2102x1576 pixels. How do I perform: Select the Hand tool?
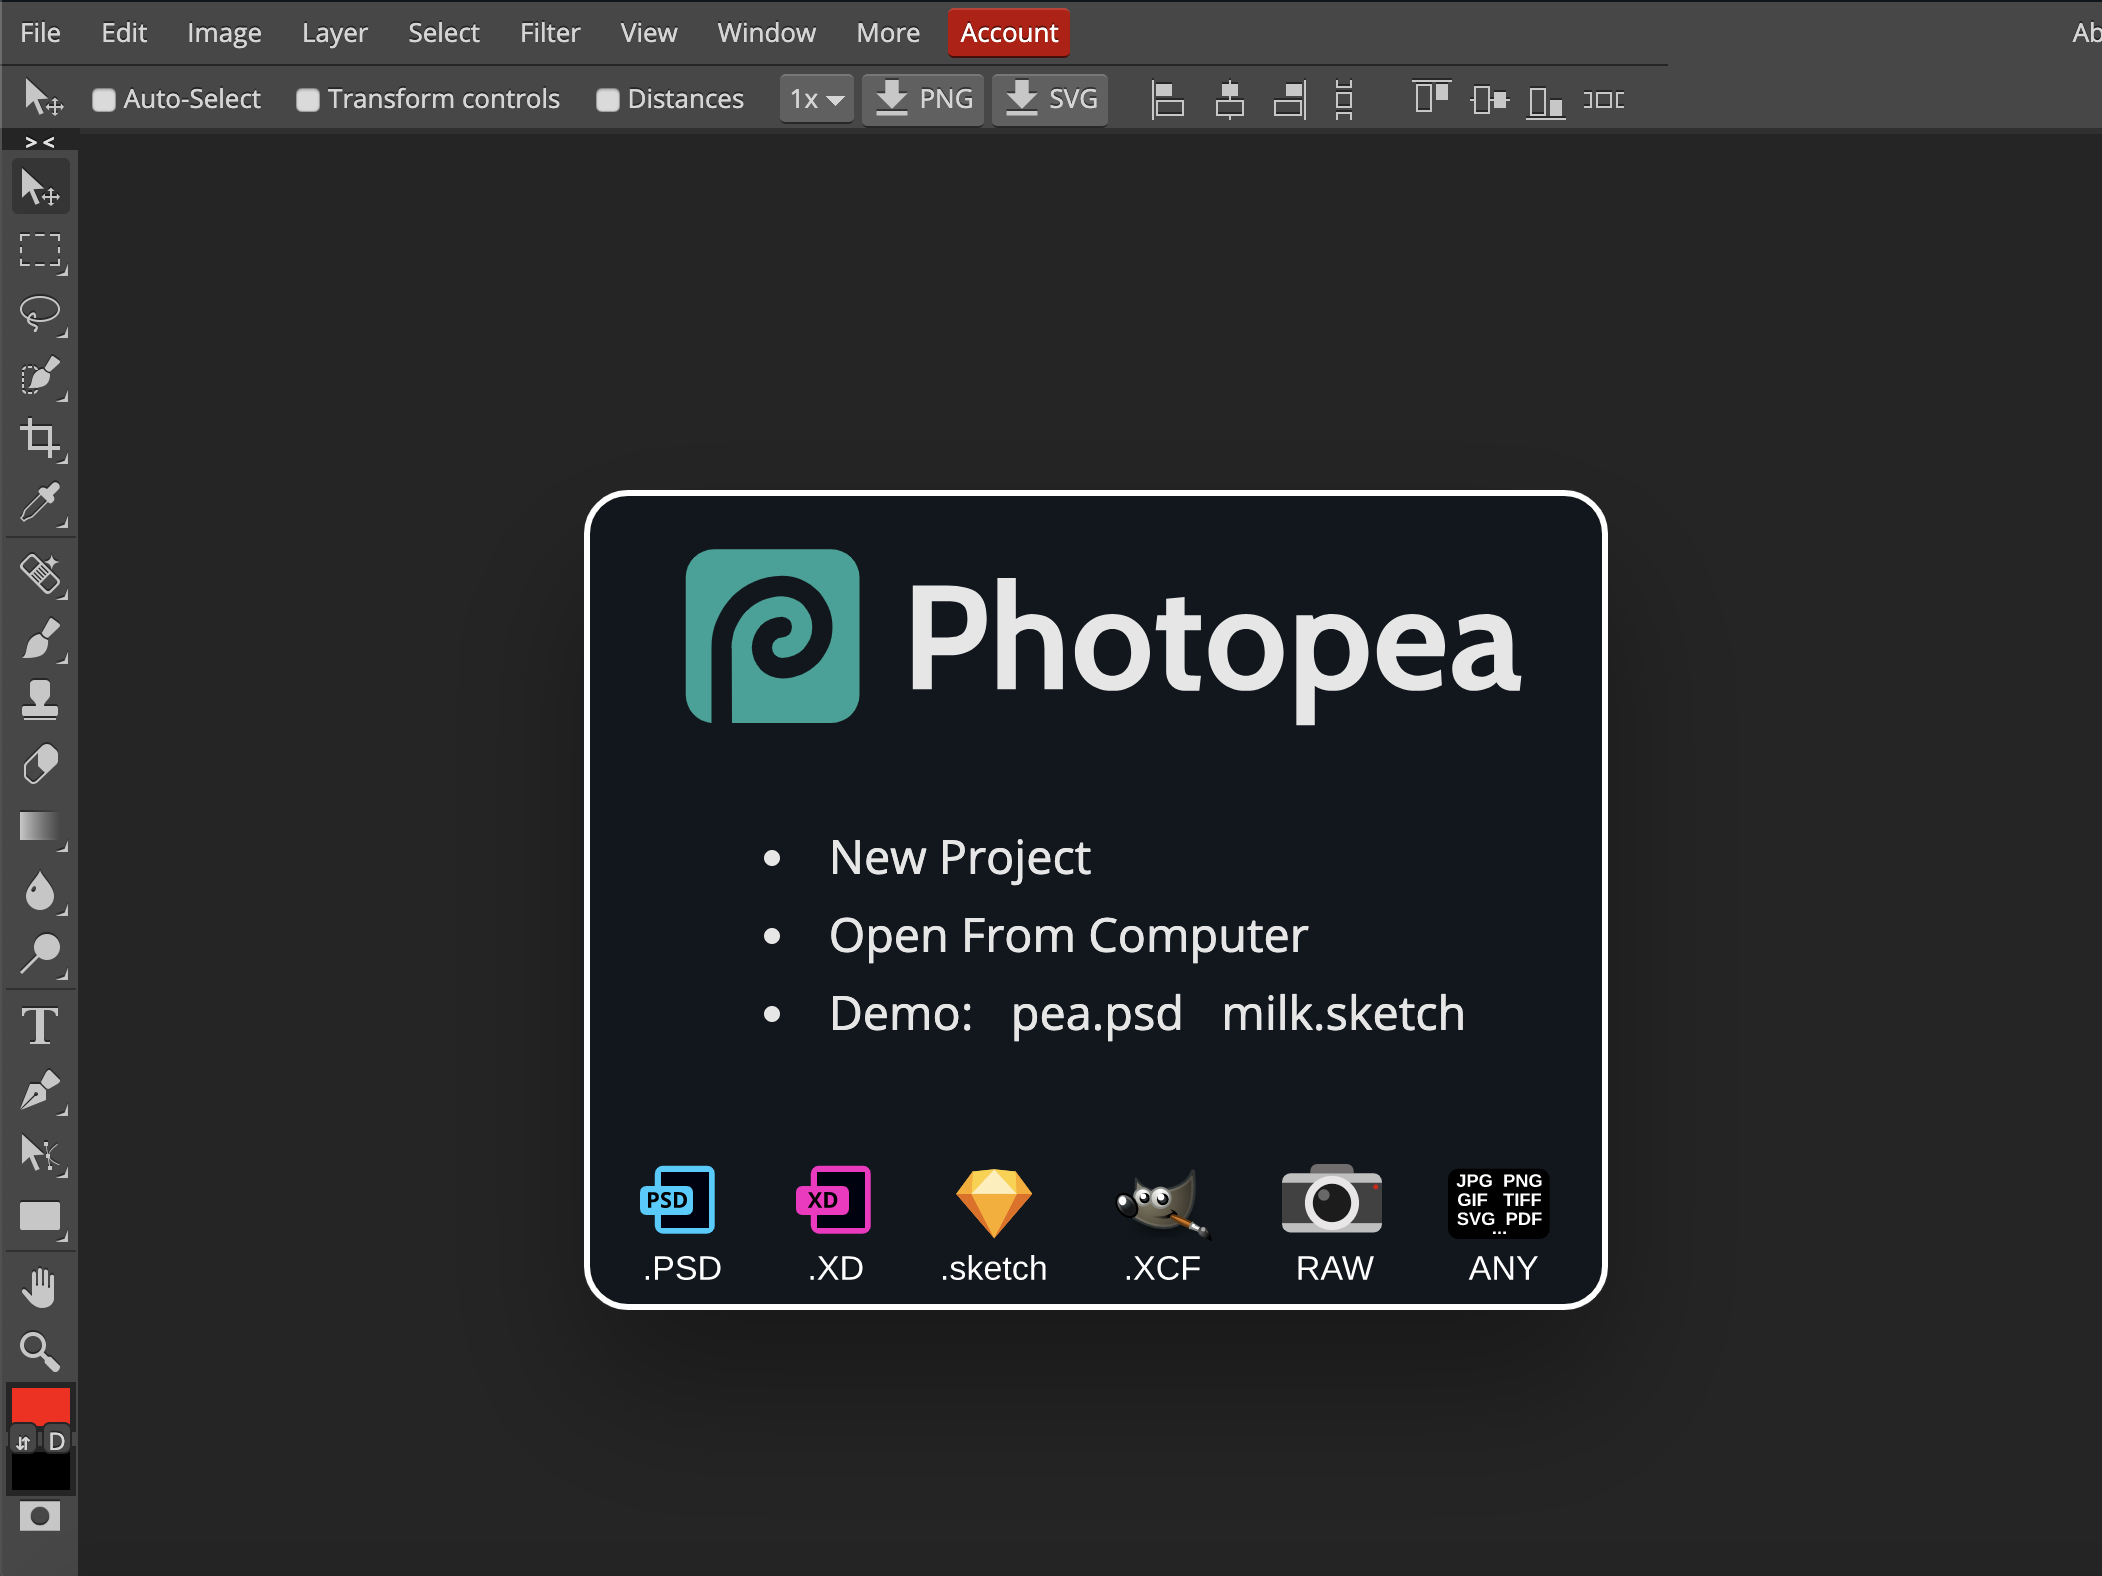[x=40, y=1288]
